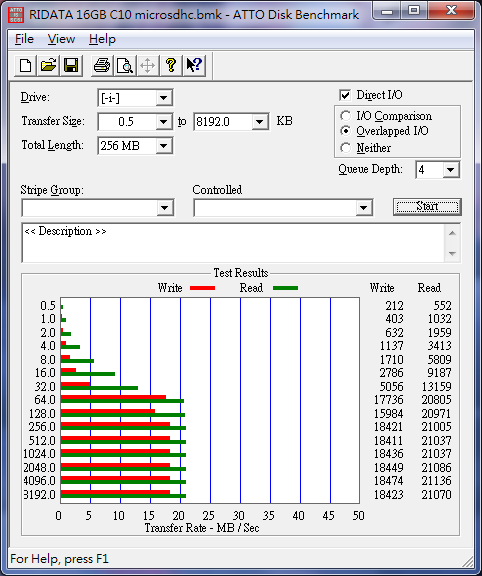482x576 pixels.
Task: Click the yellow question mark About icon
Action: pos(171,66)
